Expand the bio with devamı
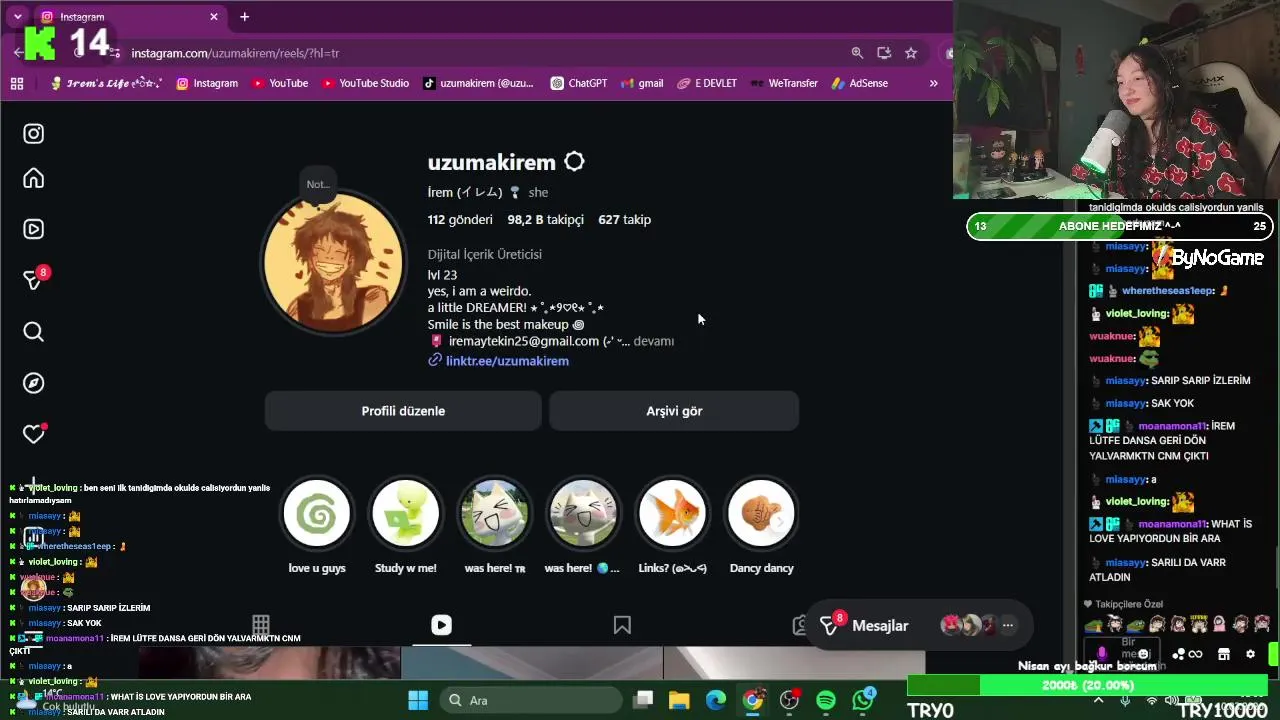 click(x=654, y=341)
